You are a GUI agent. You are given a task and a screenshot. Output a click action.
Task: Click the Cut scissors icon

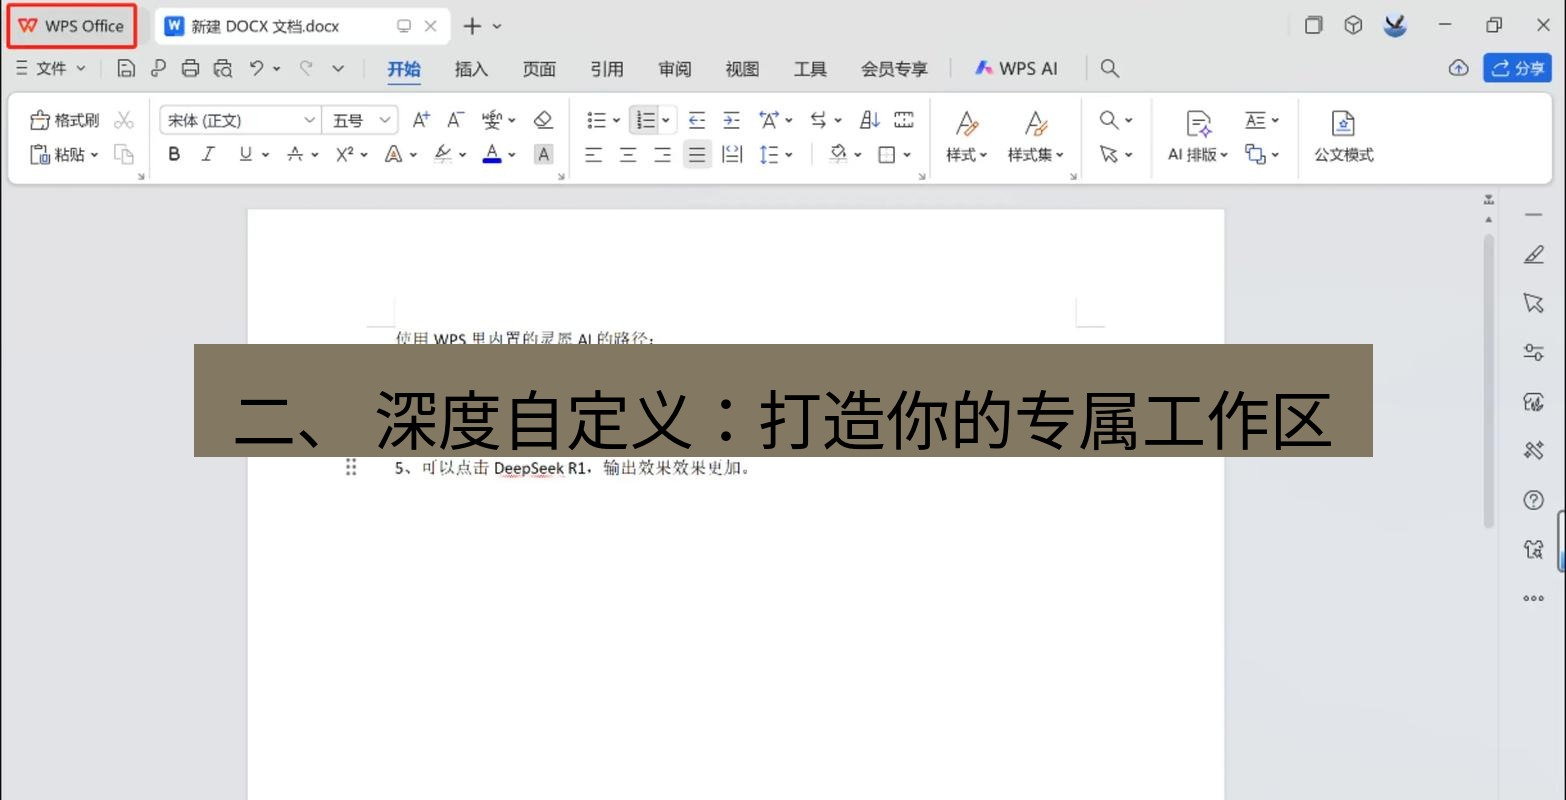(124, 120)
